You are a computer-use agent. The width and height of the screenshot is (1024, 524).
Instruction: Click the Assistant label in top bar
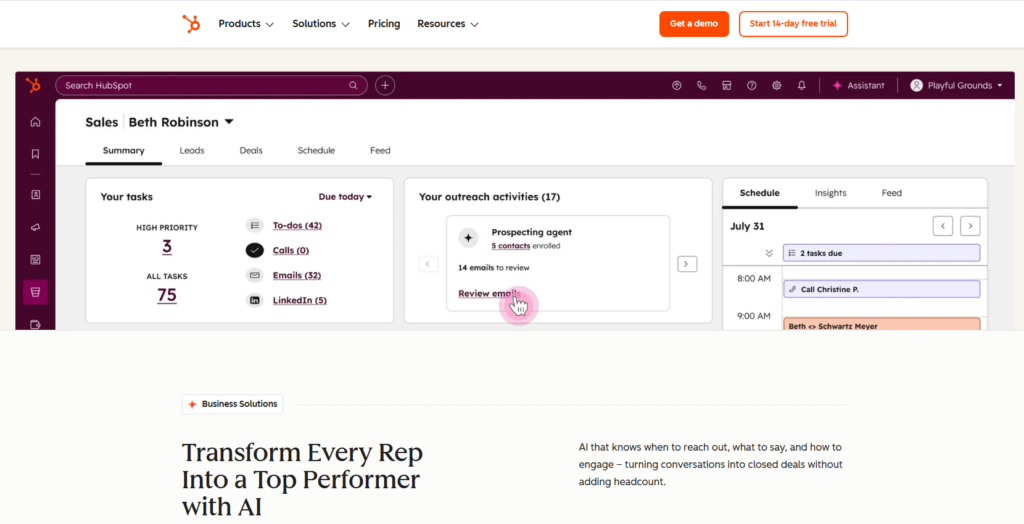[x=866, y=86]
